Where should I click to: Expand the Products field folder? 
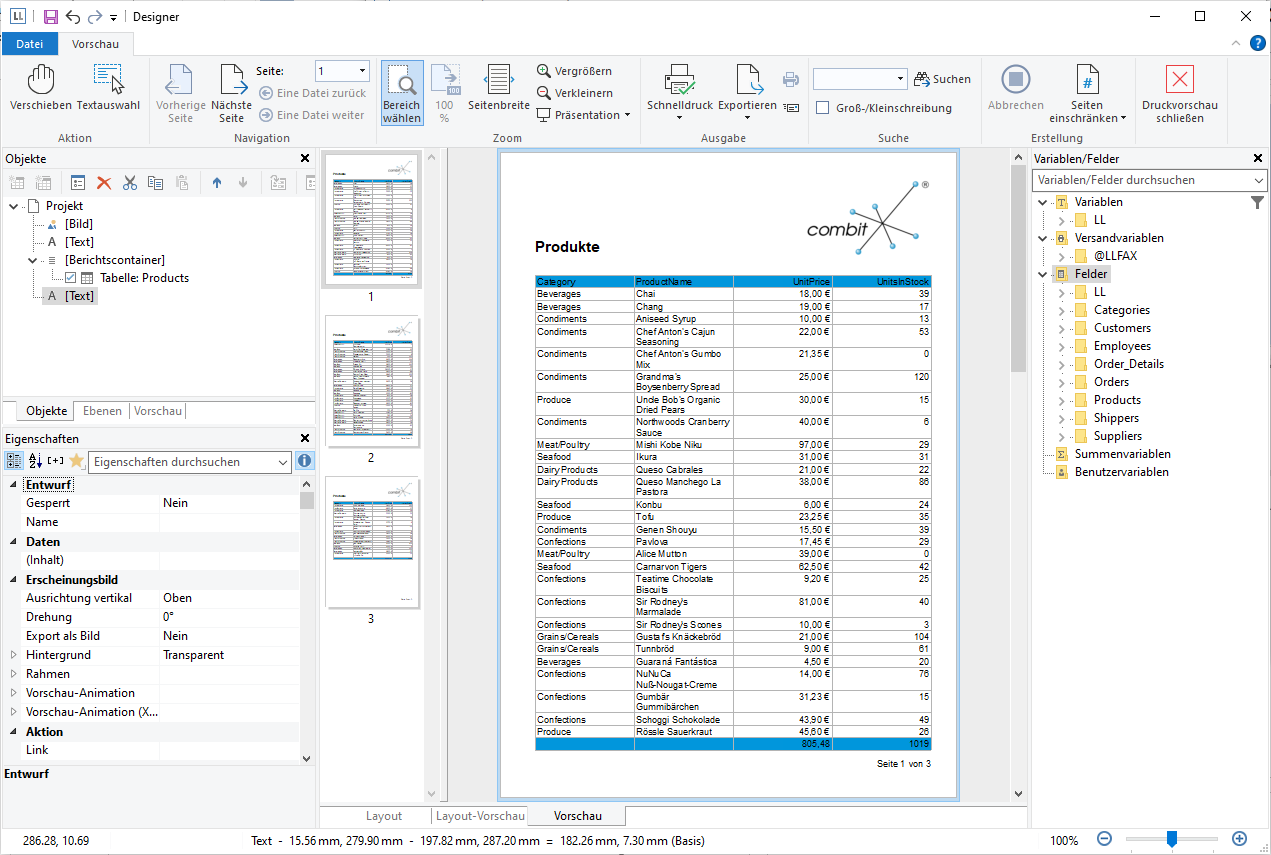[x=1061, y=400]
